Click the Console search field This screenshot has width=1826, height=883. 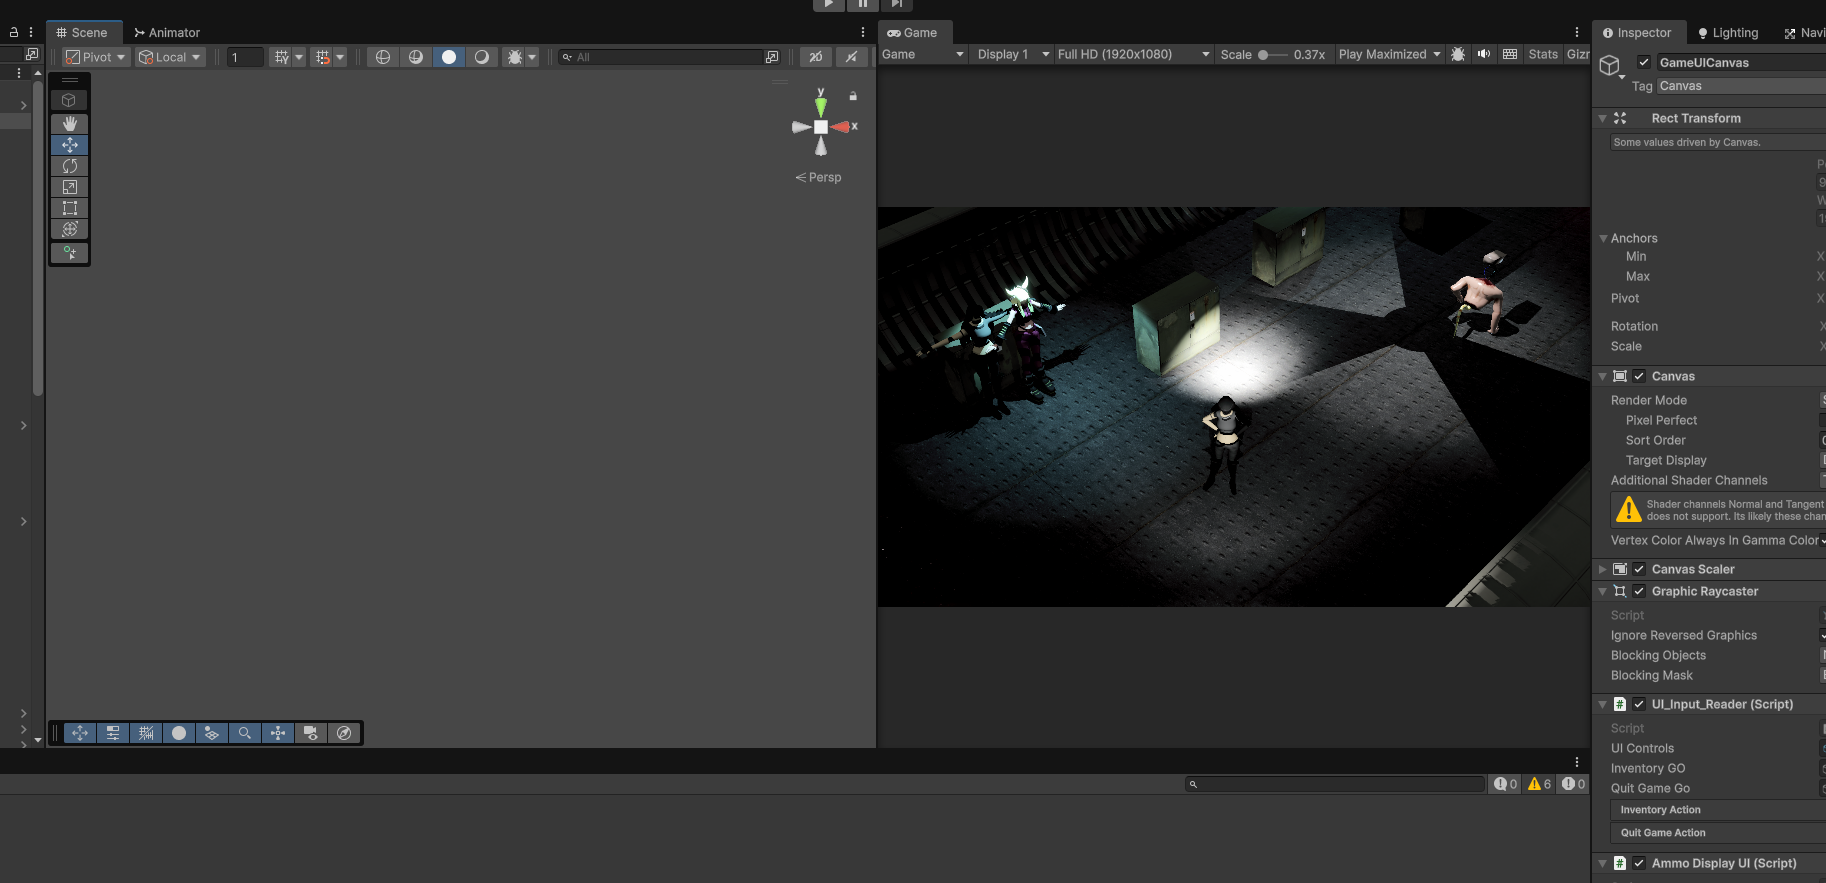[x=1335, y=784]
